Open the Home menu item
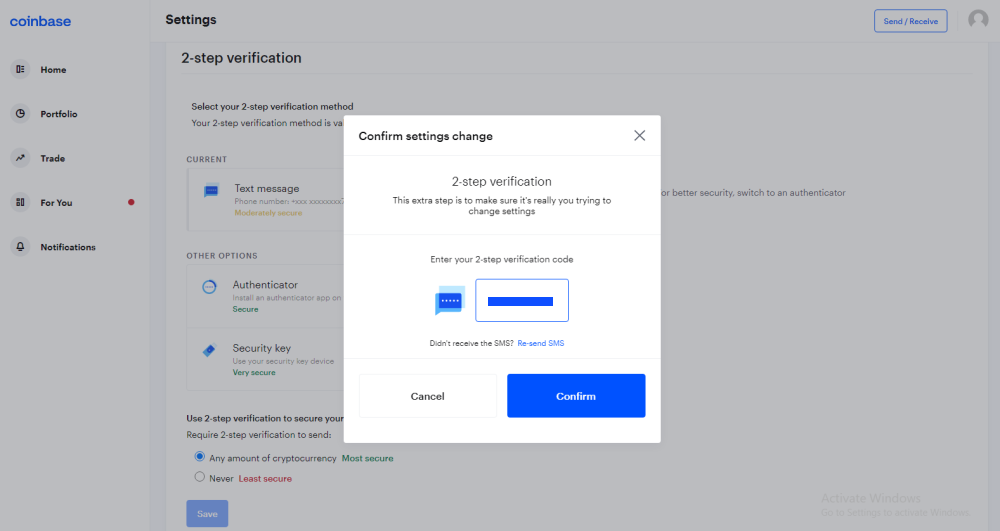Image resolution: width=1000 pixels, height=531 pixels. [53, 70]
